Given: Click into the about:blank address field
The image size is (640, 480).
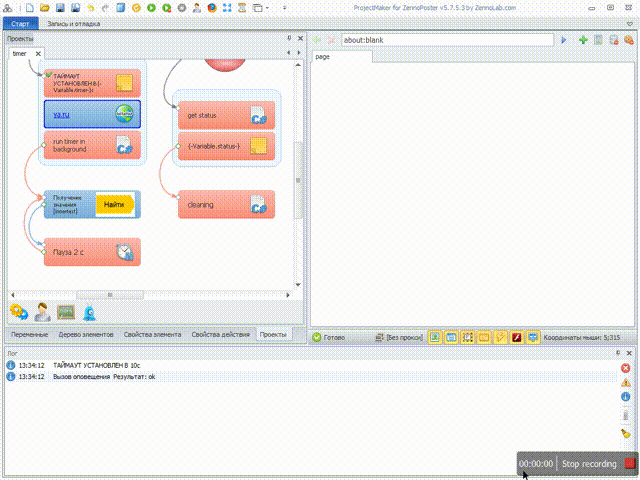Looking at the screenshot, I should [447, 40].
